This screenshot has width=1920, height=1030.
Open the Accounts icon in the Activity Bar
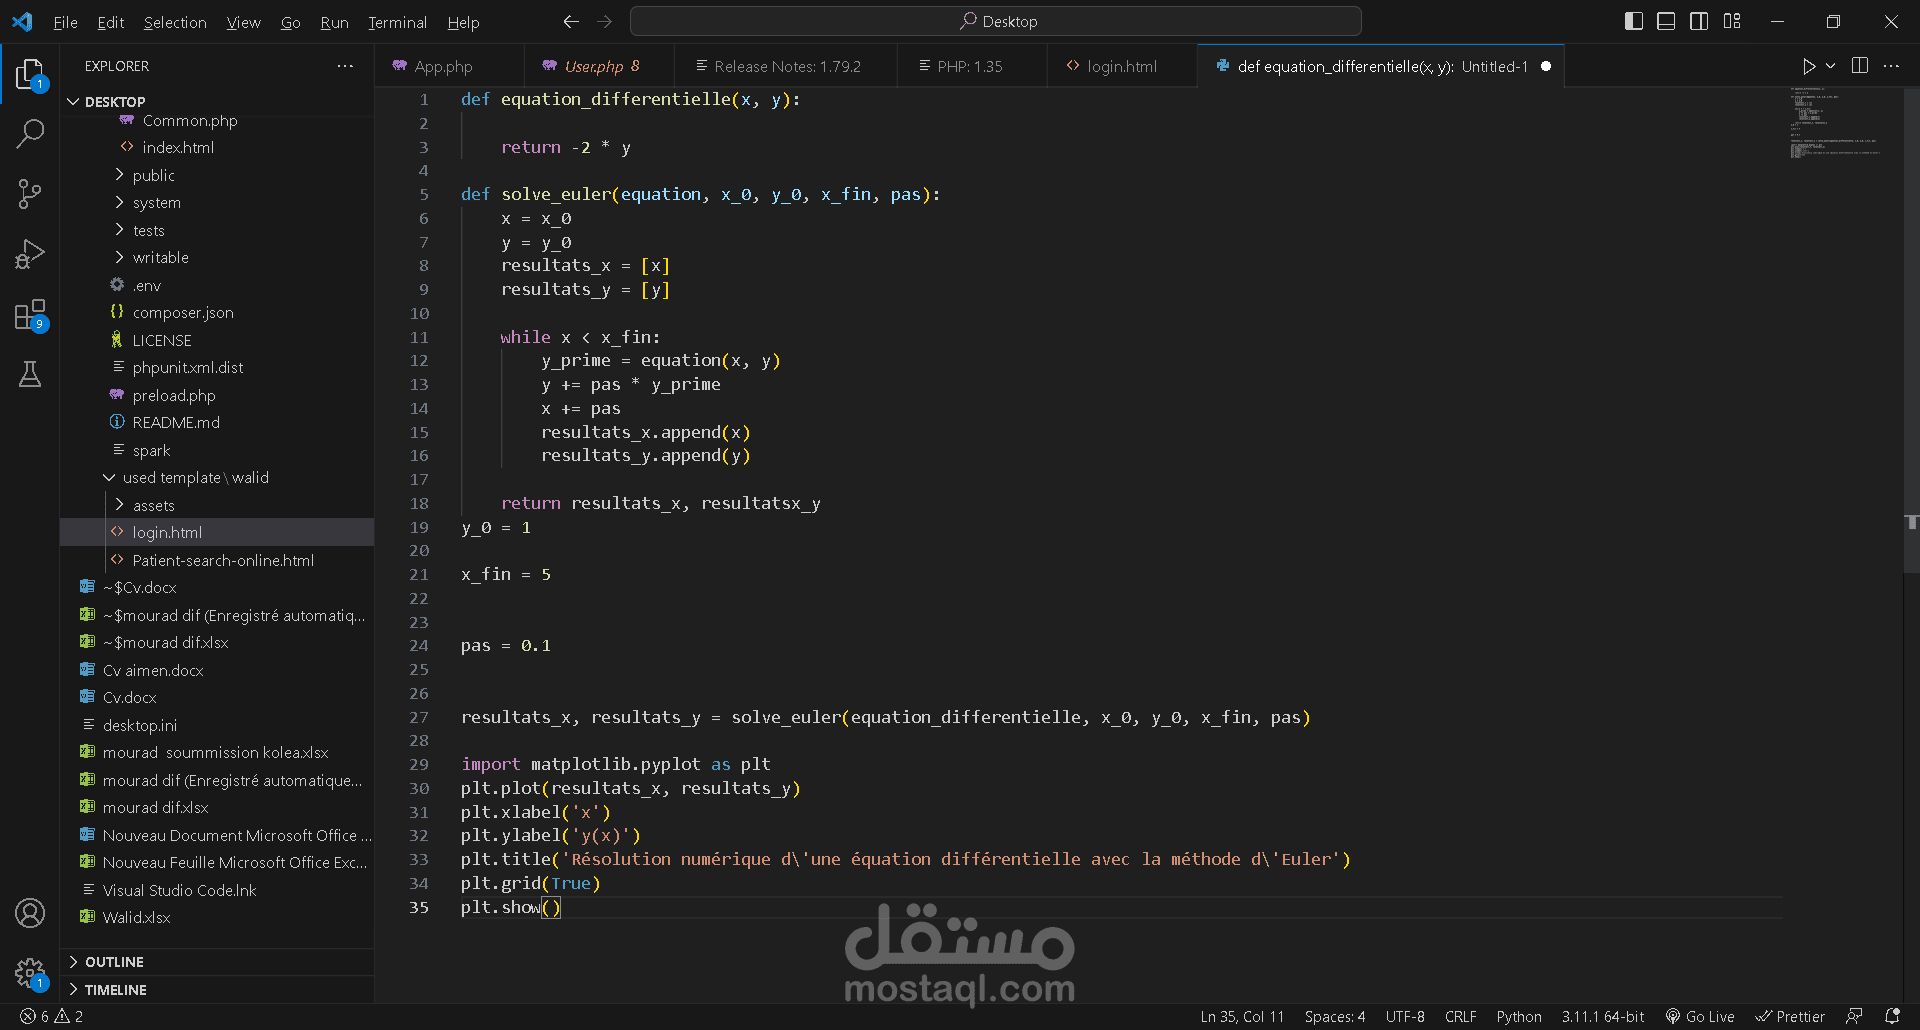[x=30, y=913]
